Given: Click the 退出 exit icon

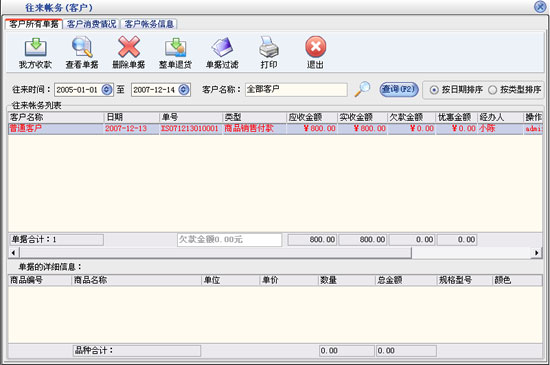Looking at the screenshot, I should 315,47.
